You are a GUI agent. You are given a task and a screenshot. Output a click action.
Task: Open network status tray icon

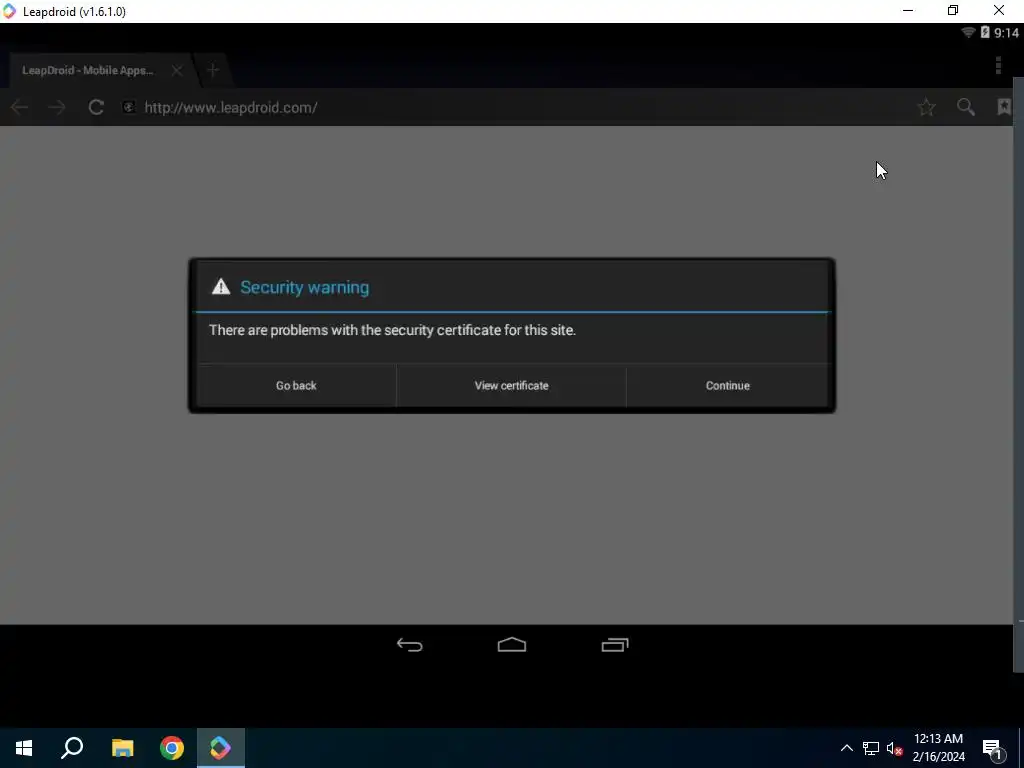(x=871, y=748)
